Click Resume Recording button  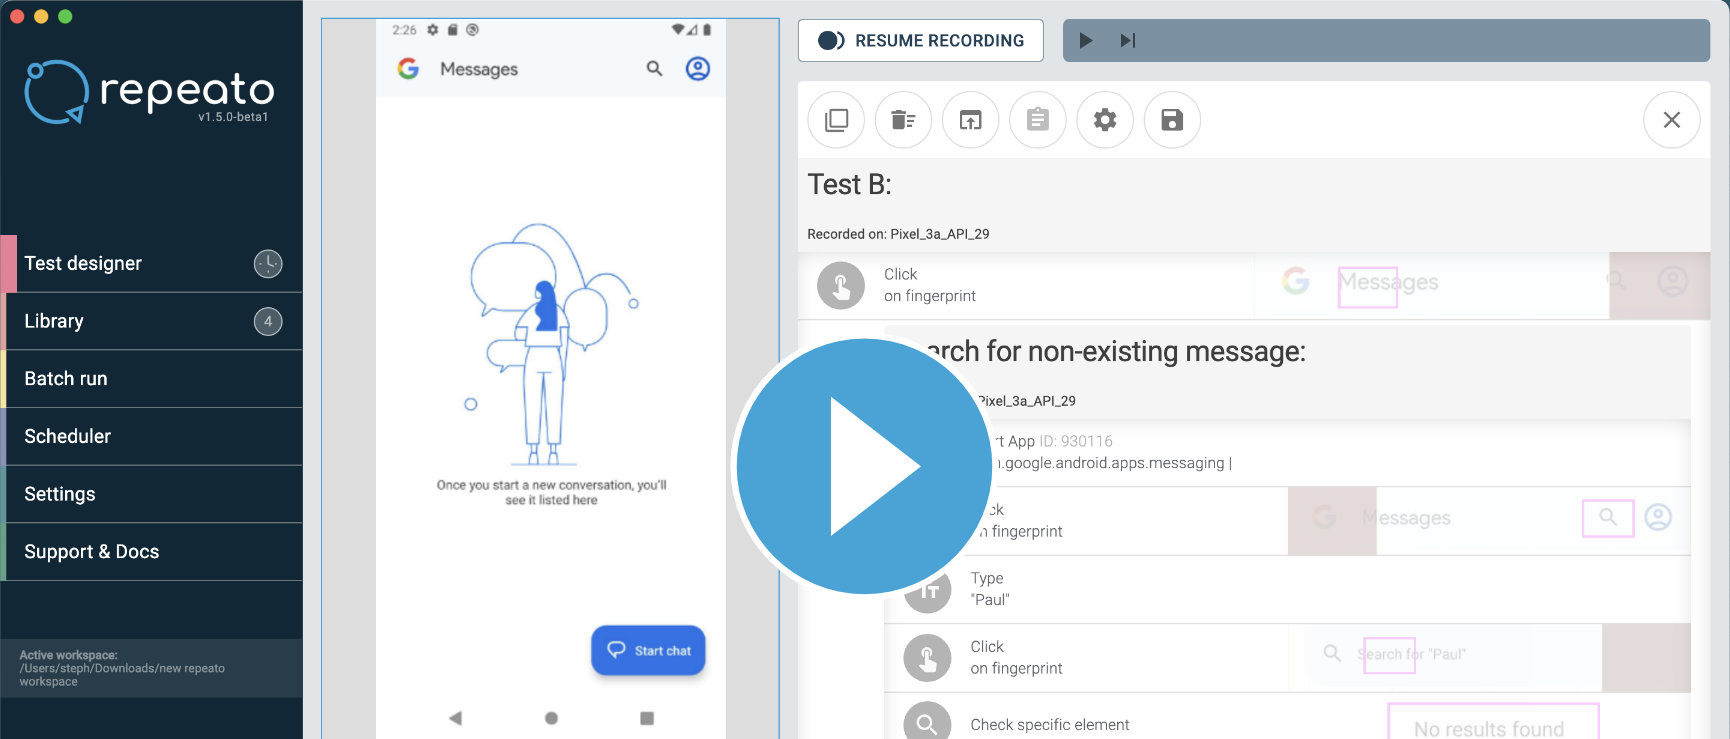click(x=920, y=41)
